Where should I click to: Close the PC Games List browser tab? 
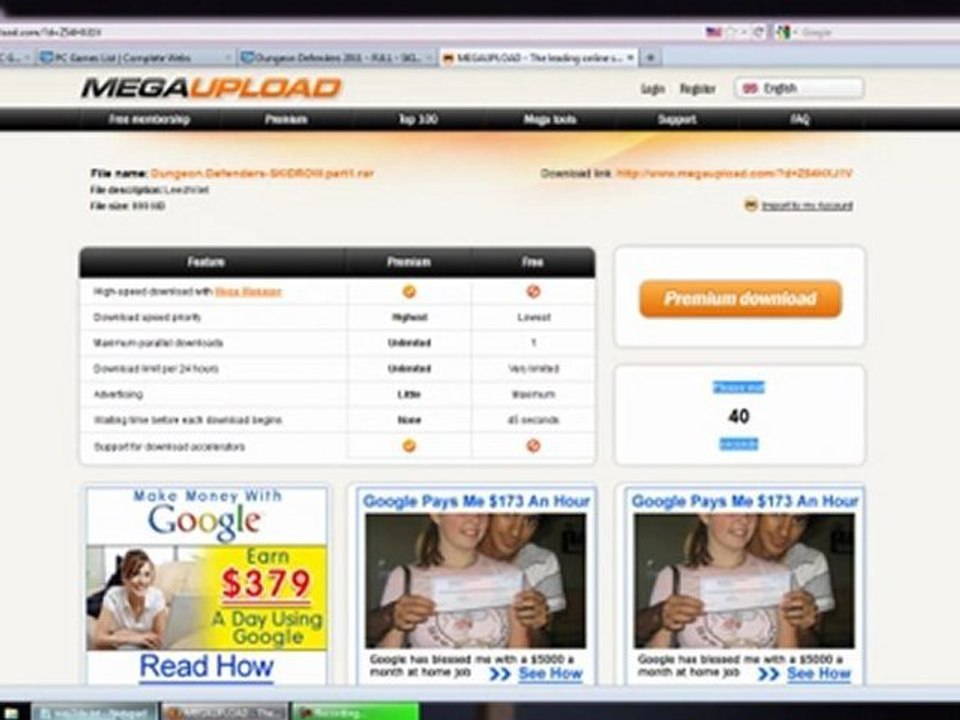[228, 58]
